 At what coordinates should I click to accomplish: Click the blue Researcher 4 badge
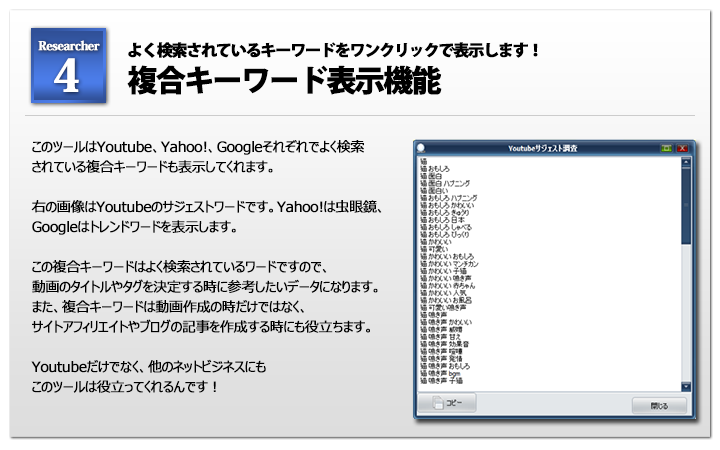coord(68,66)
